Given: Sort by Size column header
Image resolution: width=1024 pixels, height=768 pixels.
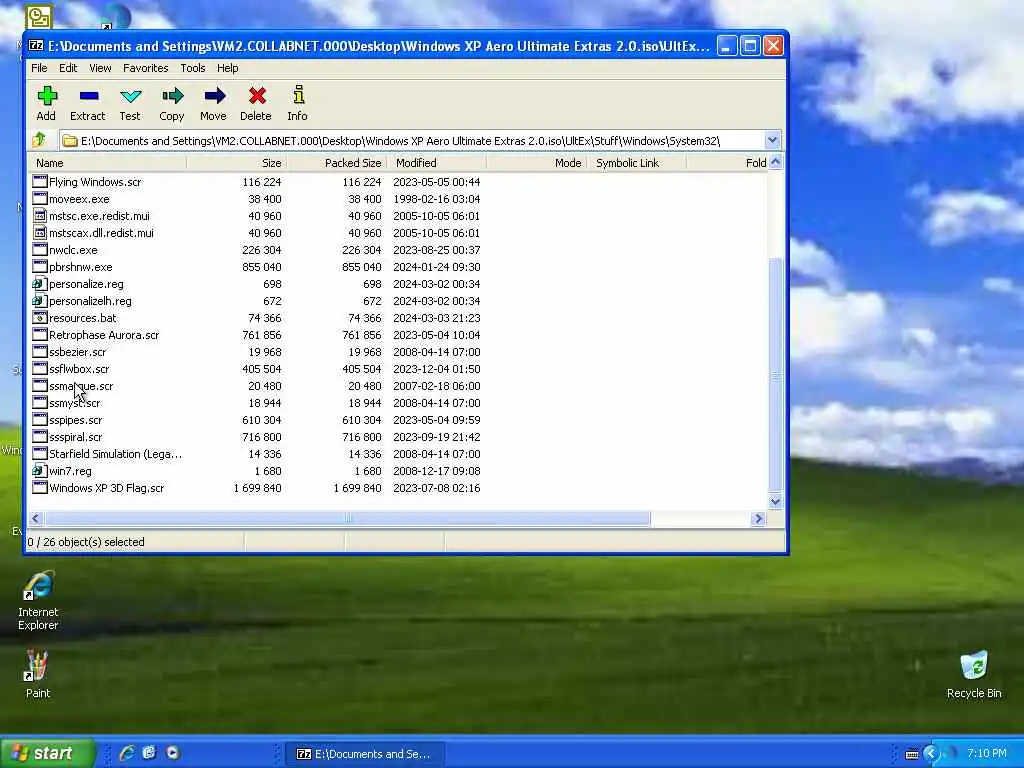Looking at the screenshot, I should click(236, 163).
